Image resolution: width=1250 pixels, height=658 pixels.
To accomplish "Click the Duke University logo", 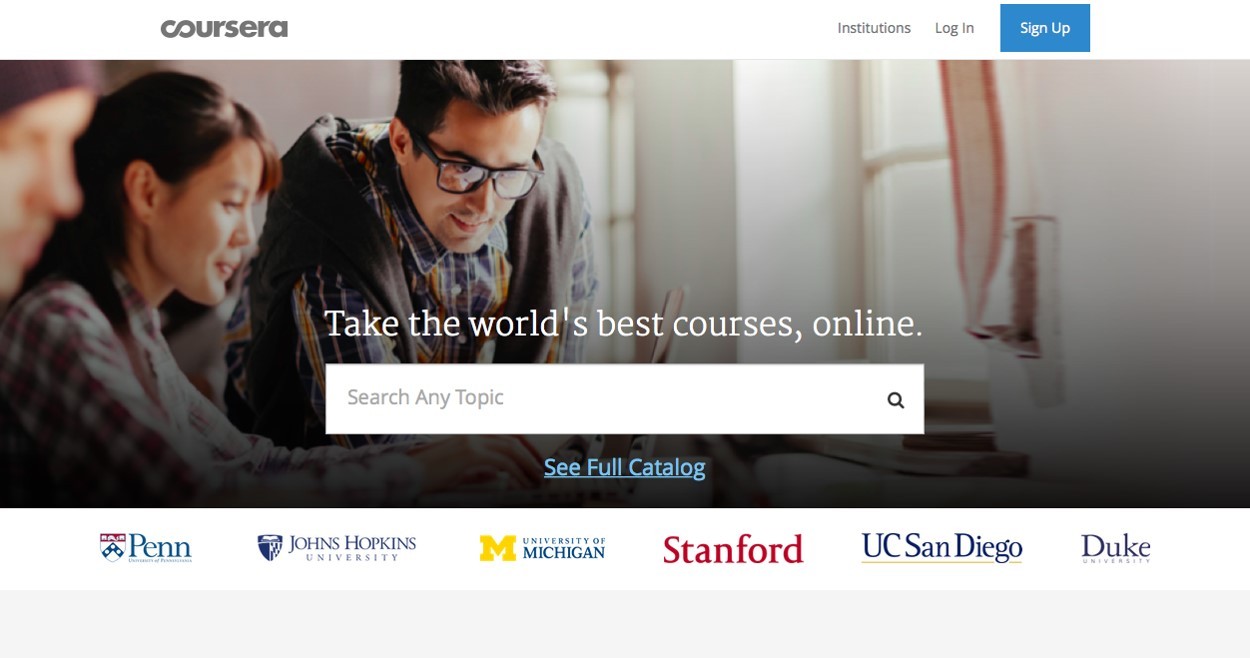I will [x=1116, y=548].
